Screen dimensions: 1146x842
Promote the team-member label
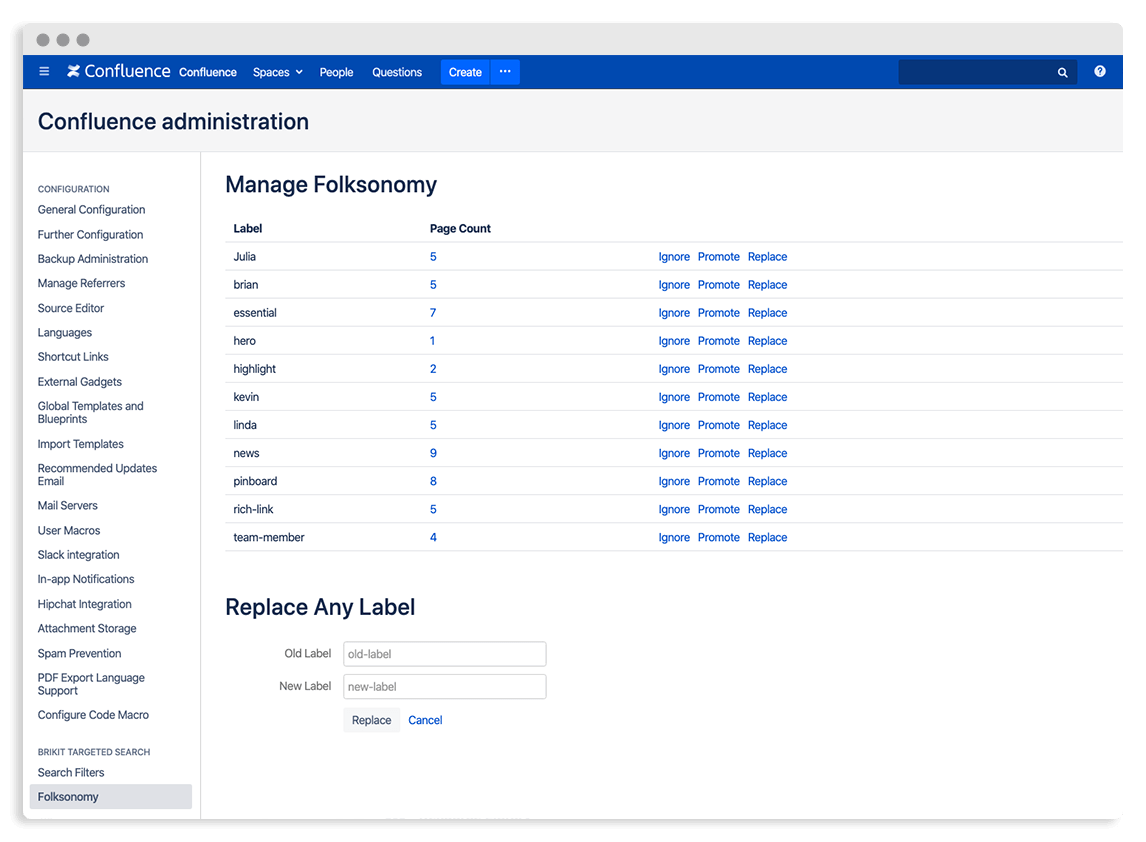tap(718, 538)
